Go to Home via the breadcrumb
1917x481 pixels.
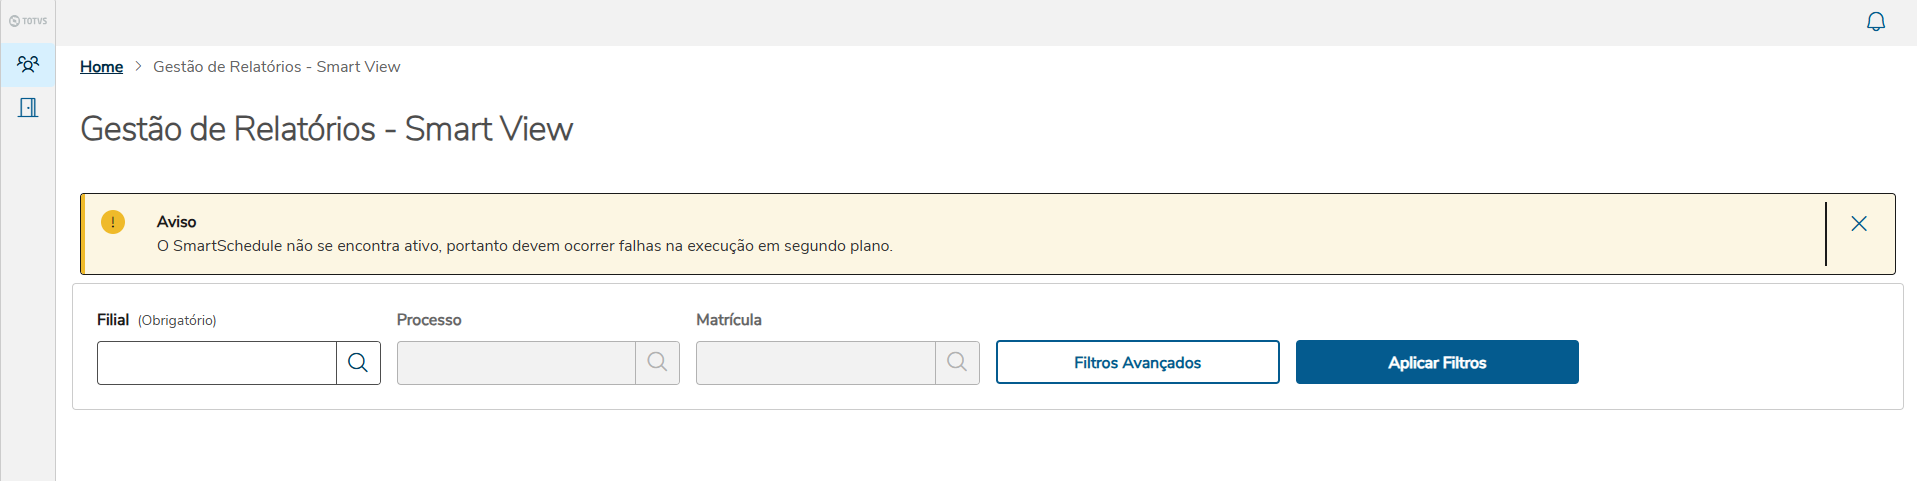click(101, 67)
